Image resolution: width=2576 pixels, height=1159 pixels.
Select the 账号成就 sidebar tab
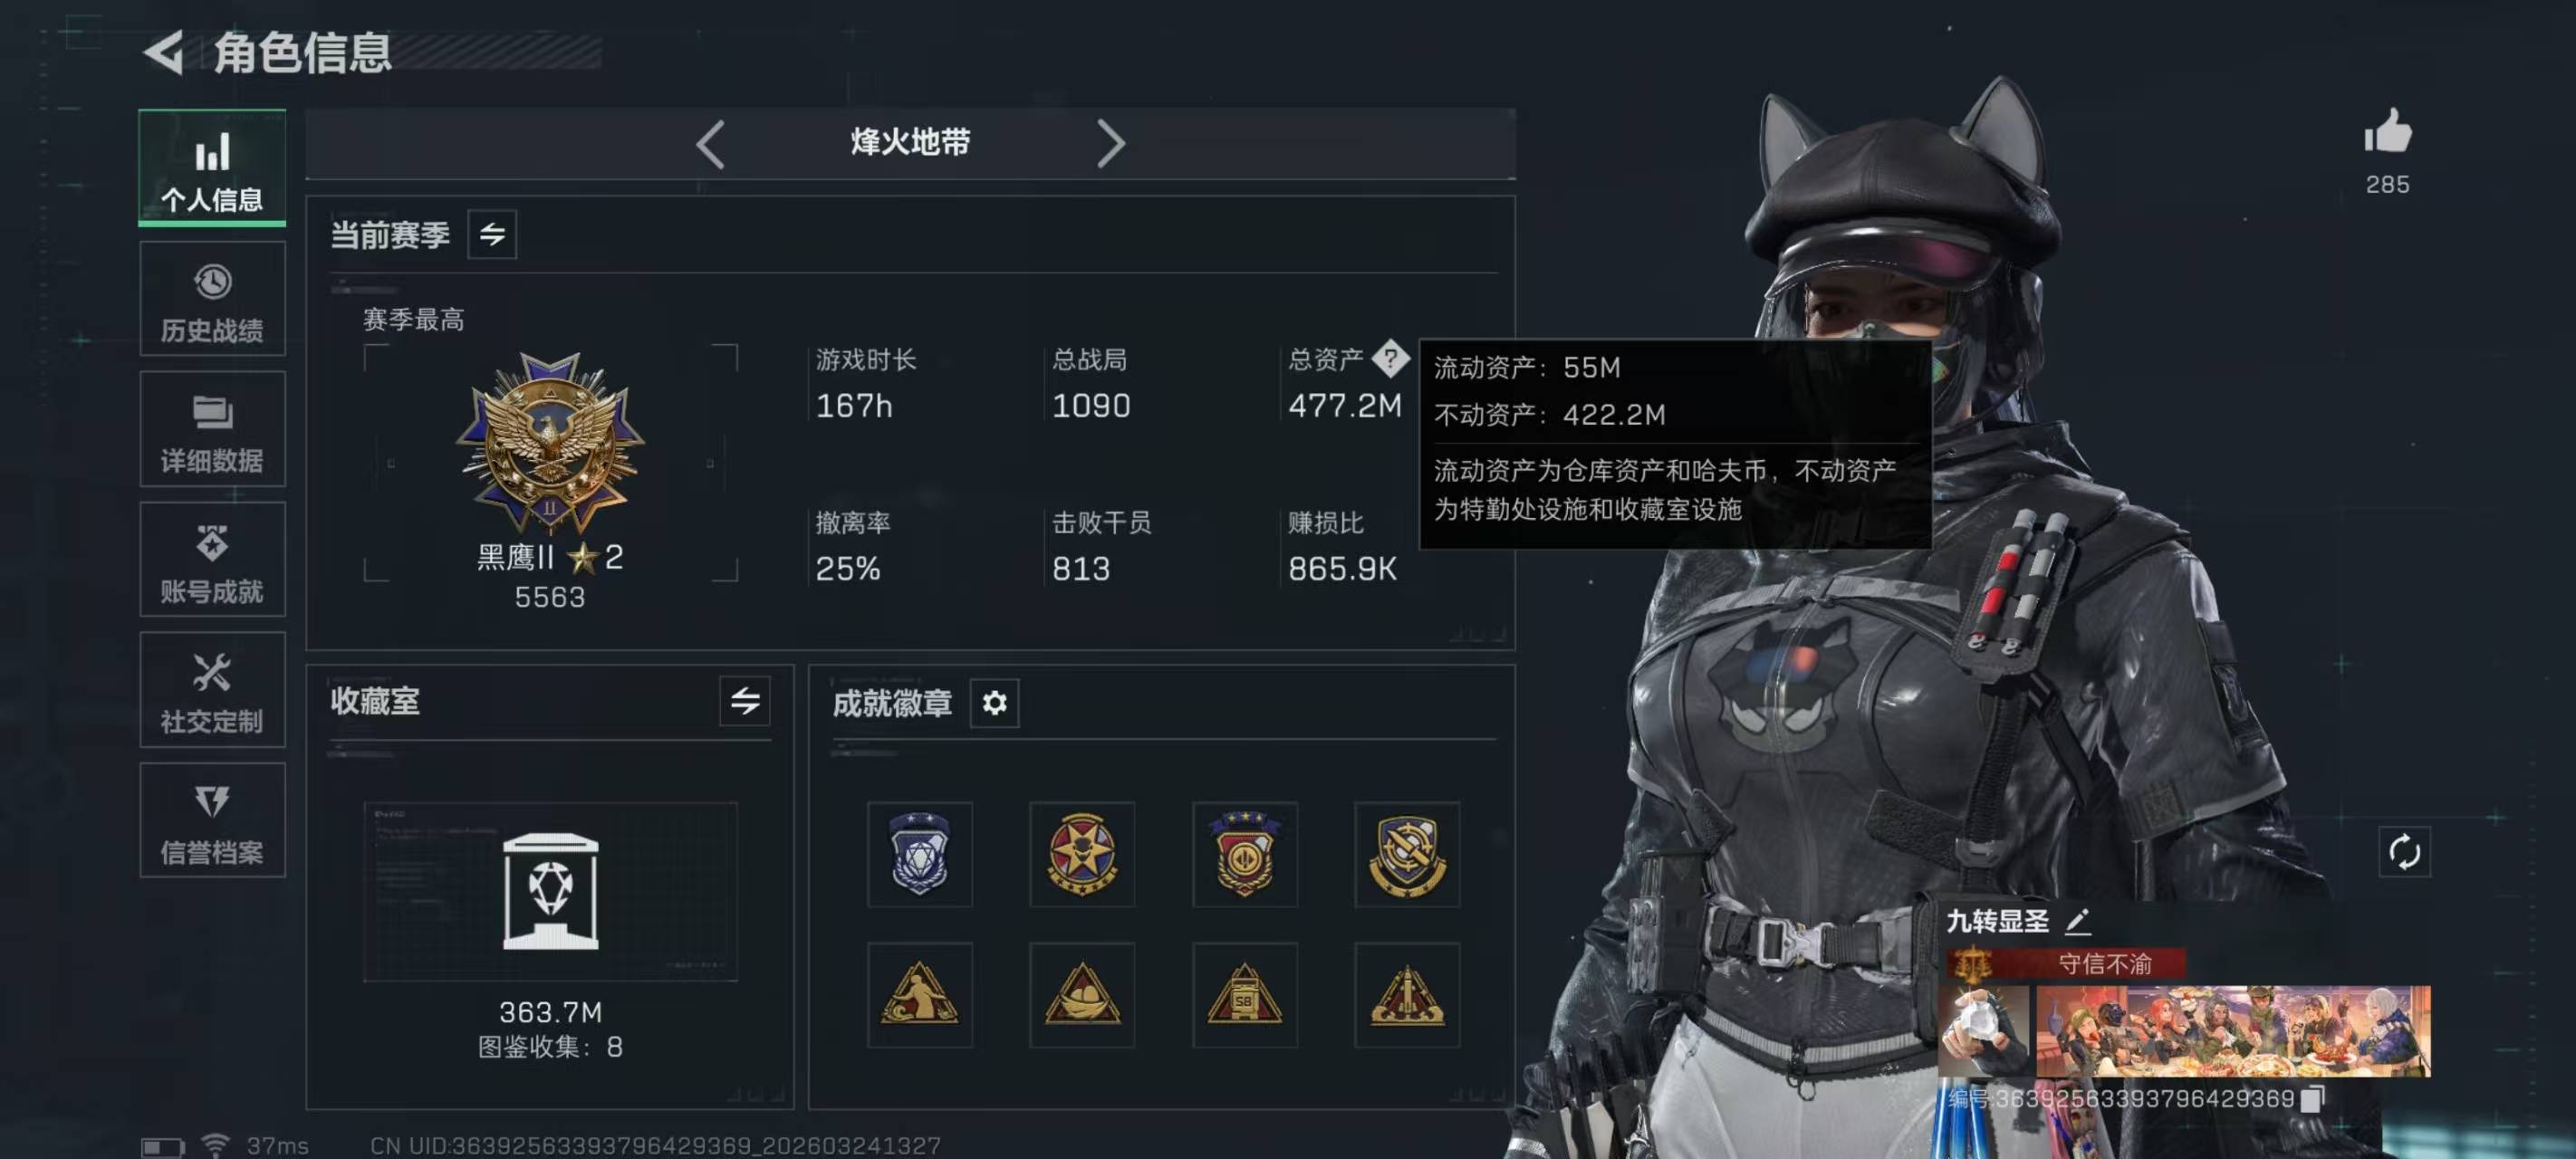(x=212, y=559)
